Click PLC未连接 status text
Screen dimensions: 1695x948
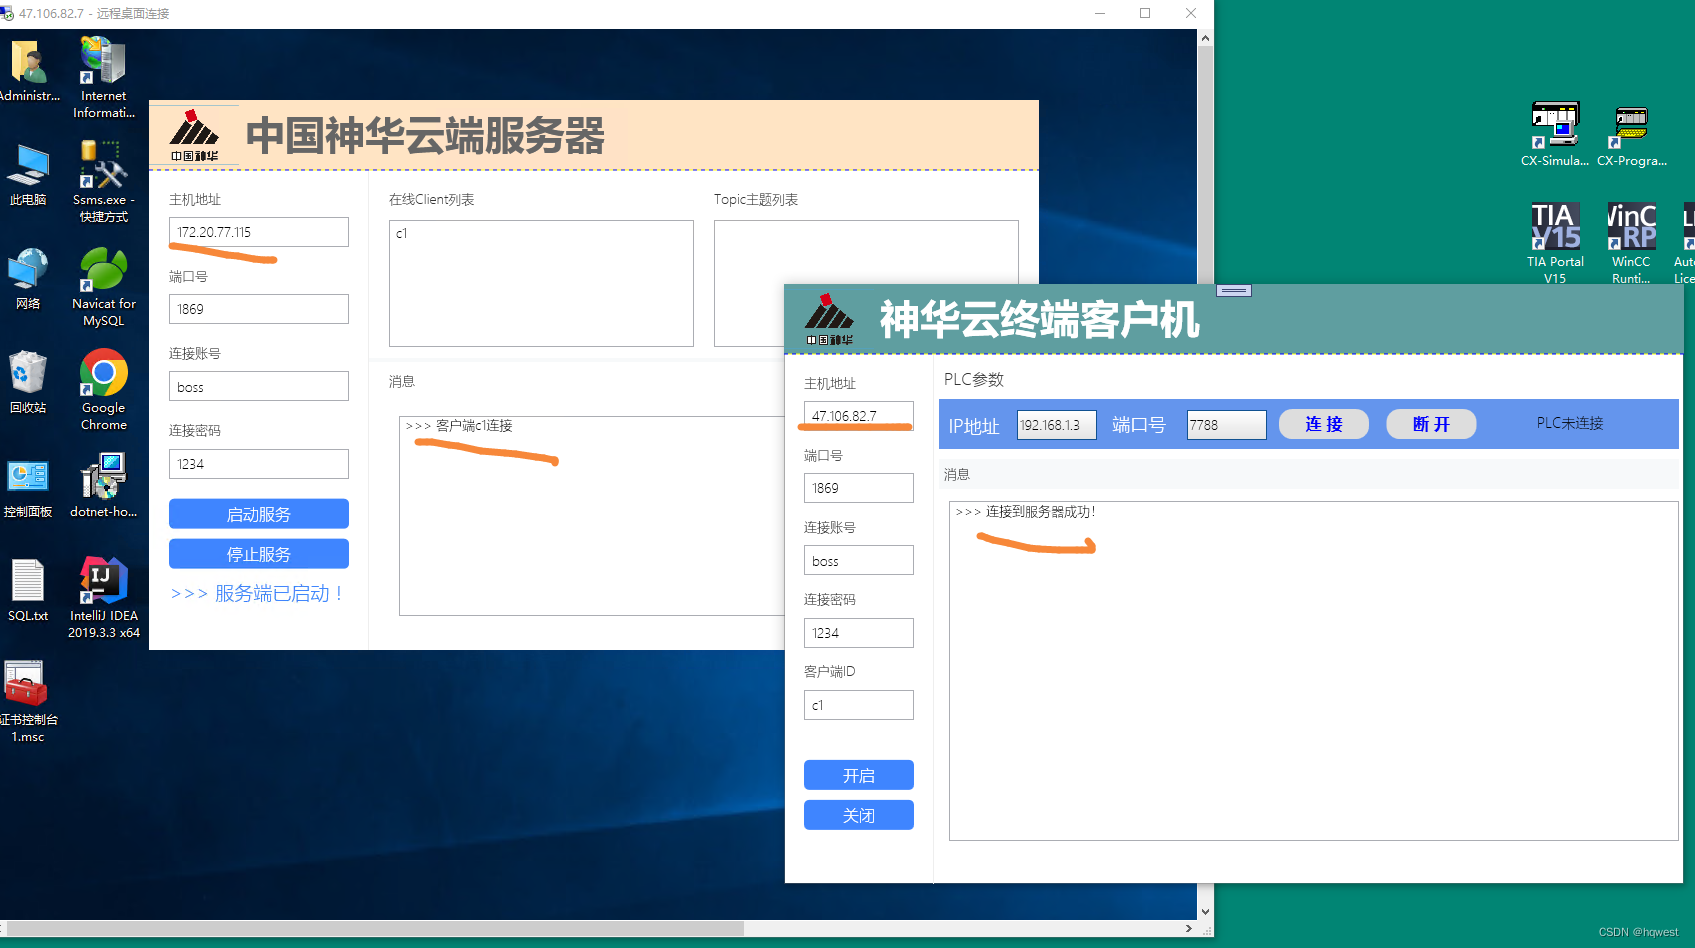[x=1570, y=423]
